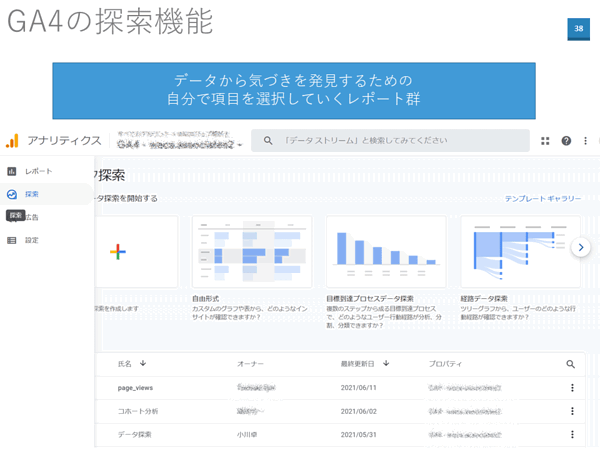Click the アナリティクス product name
The width and height of the screenshot is (600, 450).
click(x=64, y=140)
